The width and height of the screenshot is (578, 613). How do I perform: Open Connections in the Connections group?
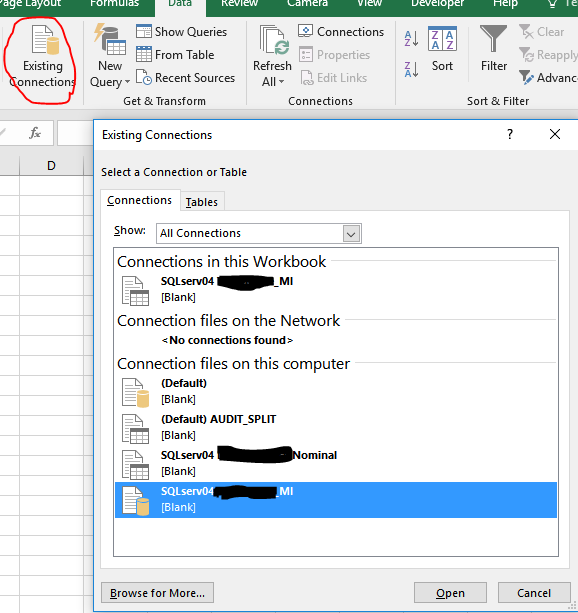click(x=341, y=32)
